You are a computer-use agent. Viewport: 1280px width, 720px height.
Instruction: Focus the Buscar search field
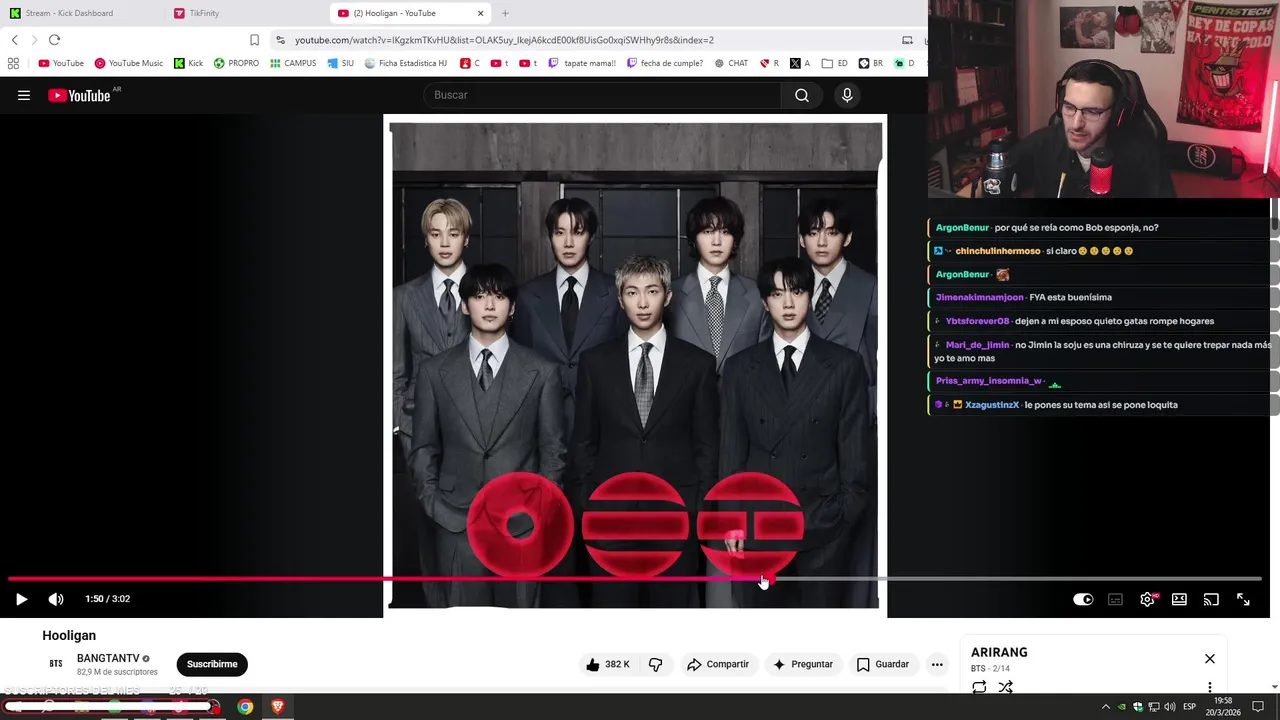click(x=604, y=95)
